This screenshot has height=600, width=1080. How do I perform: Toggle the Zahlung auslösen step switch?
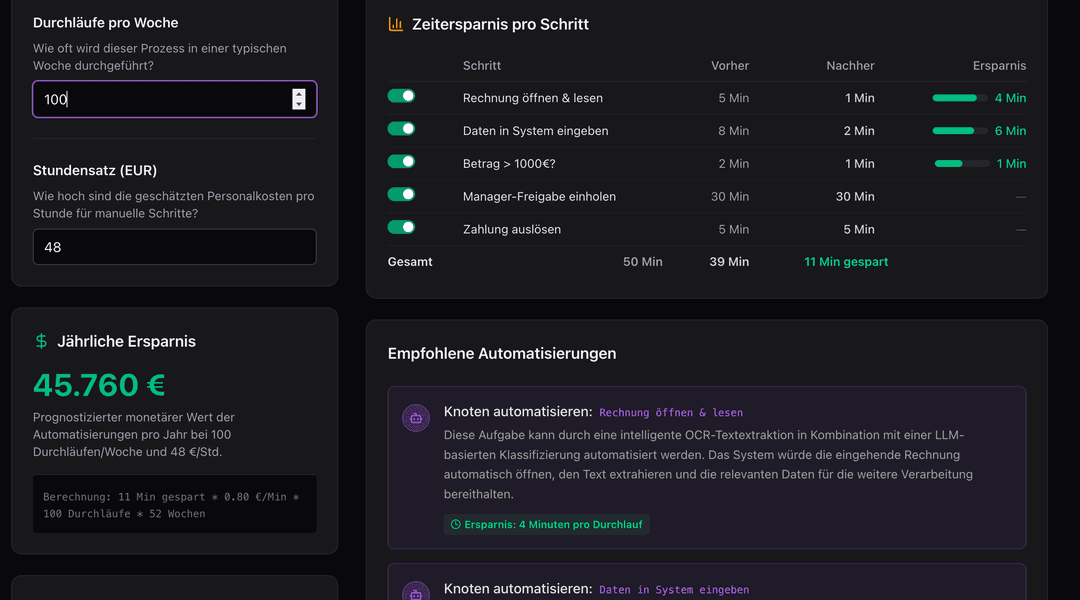click(x=402, y=227)
